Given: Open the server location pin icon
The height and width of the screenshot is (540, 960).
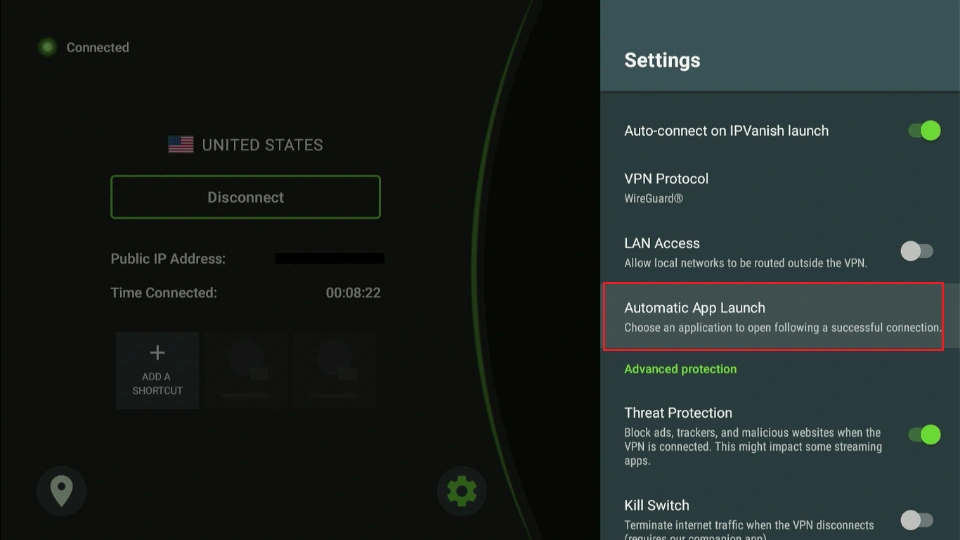Looking at the screenshot, I should [62, 491].
